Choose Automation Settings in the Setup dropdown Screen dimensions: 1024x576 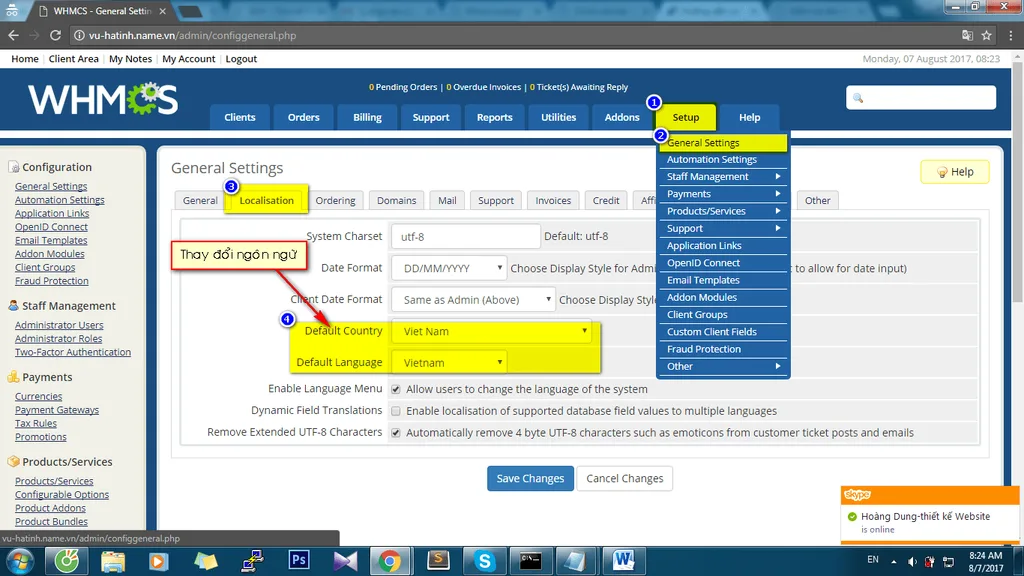pos(723,159)
